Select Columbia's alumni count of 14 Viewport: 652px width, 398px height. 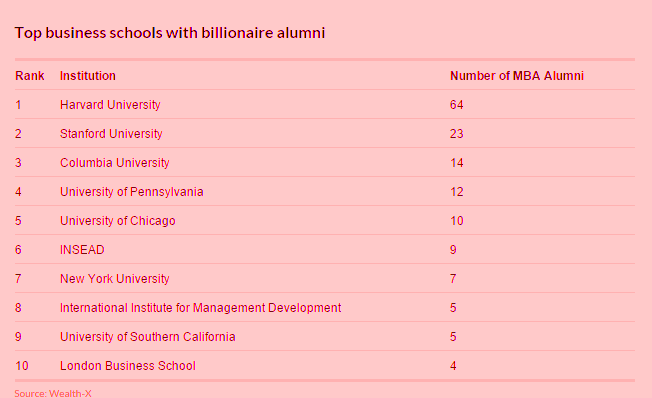point(457,163)
